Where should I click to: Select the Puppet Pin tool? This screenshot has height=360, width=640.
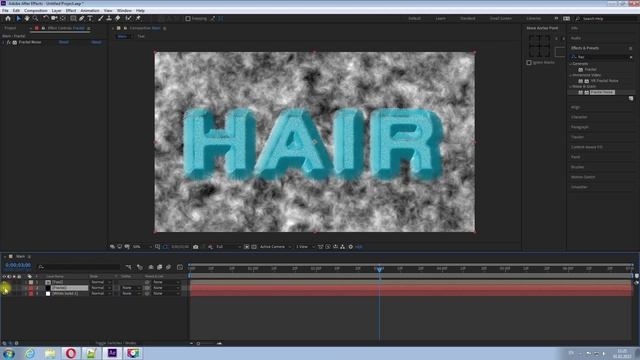pyautogui.click(x=138, y=18)
